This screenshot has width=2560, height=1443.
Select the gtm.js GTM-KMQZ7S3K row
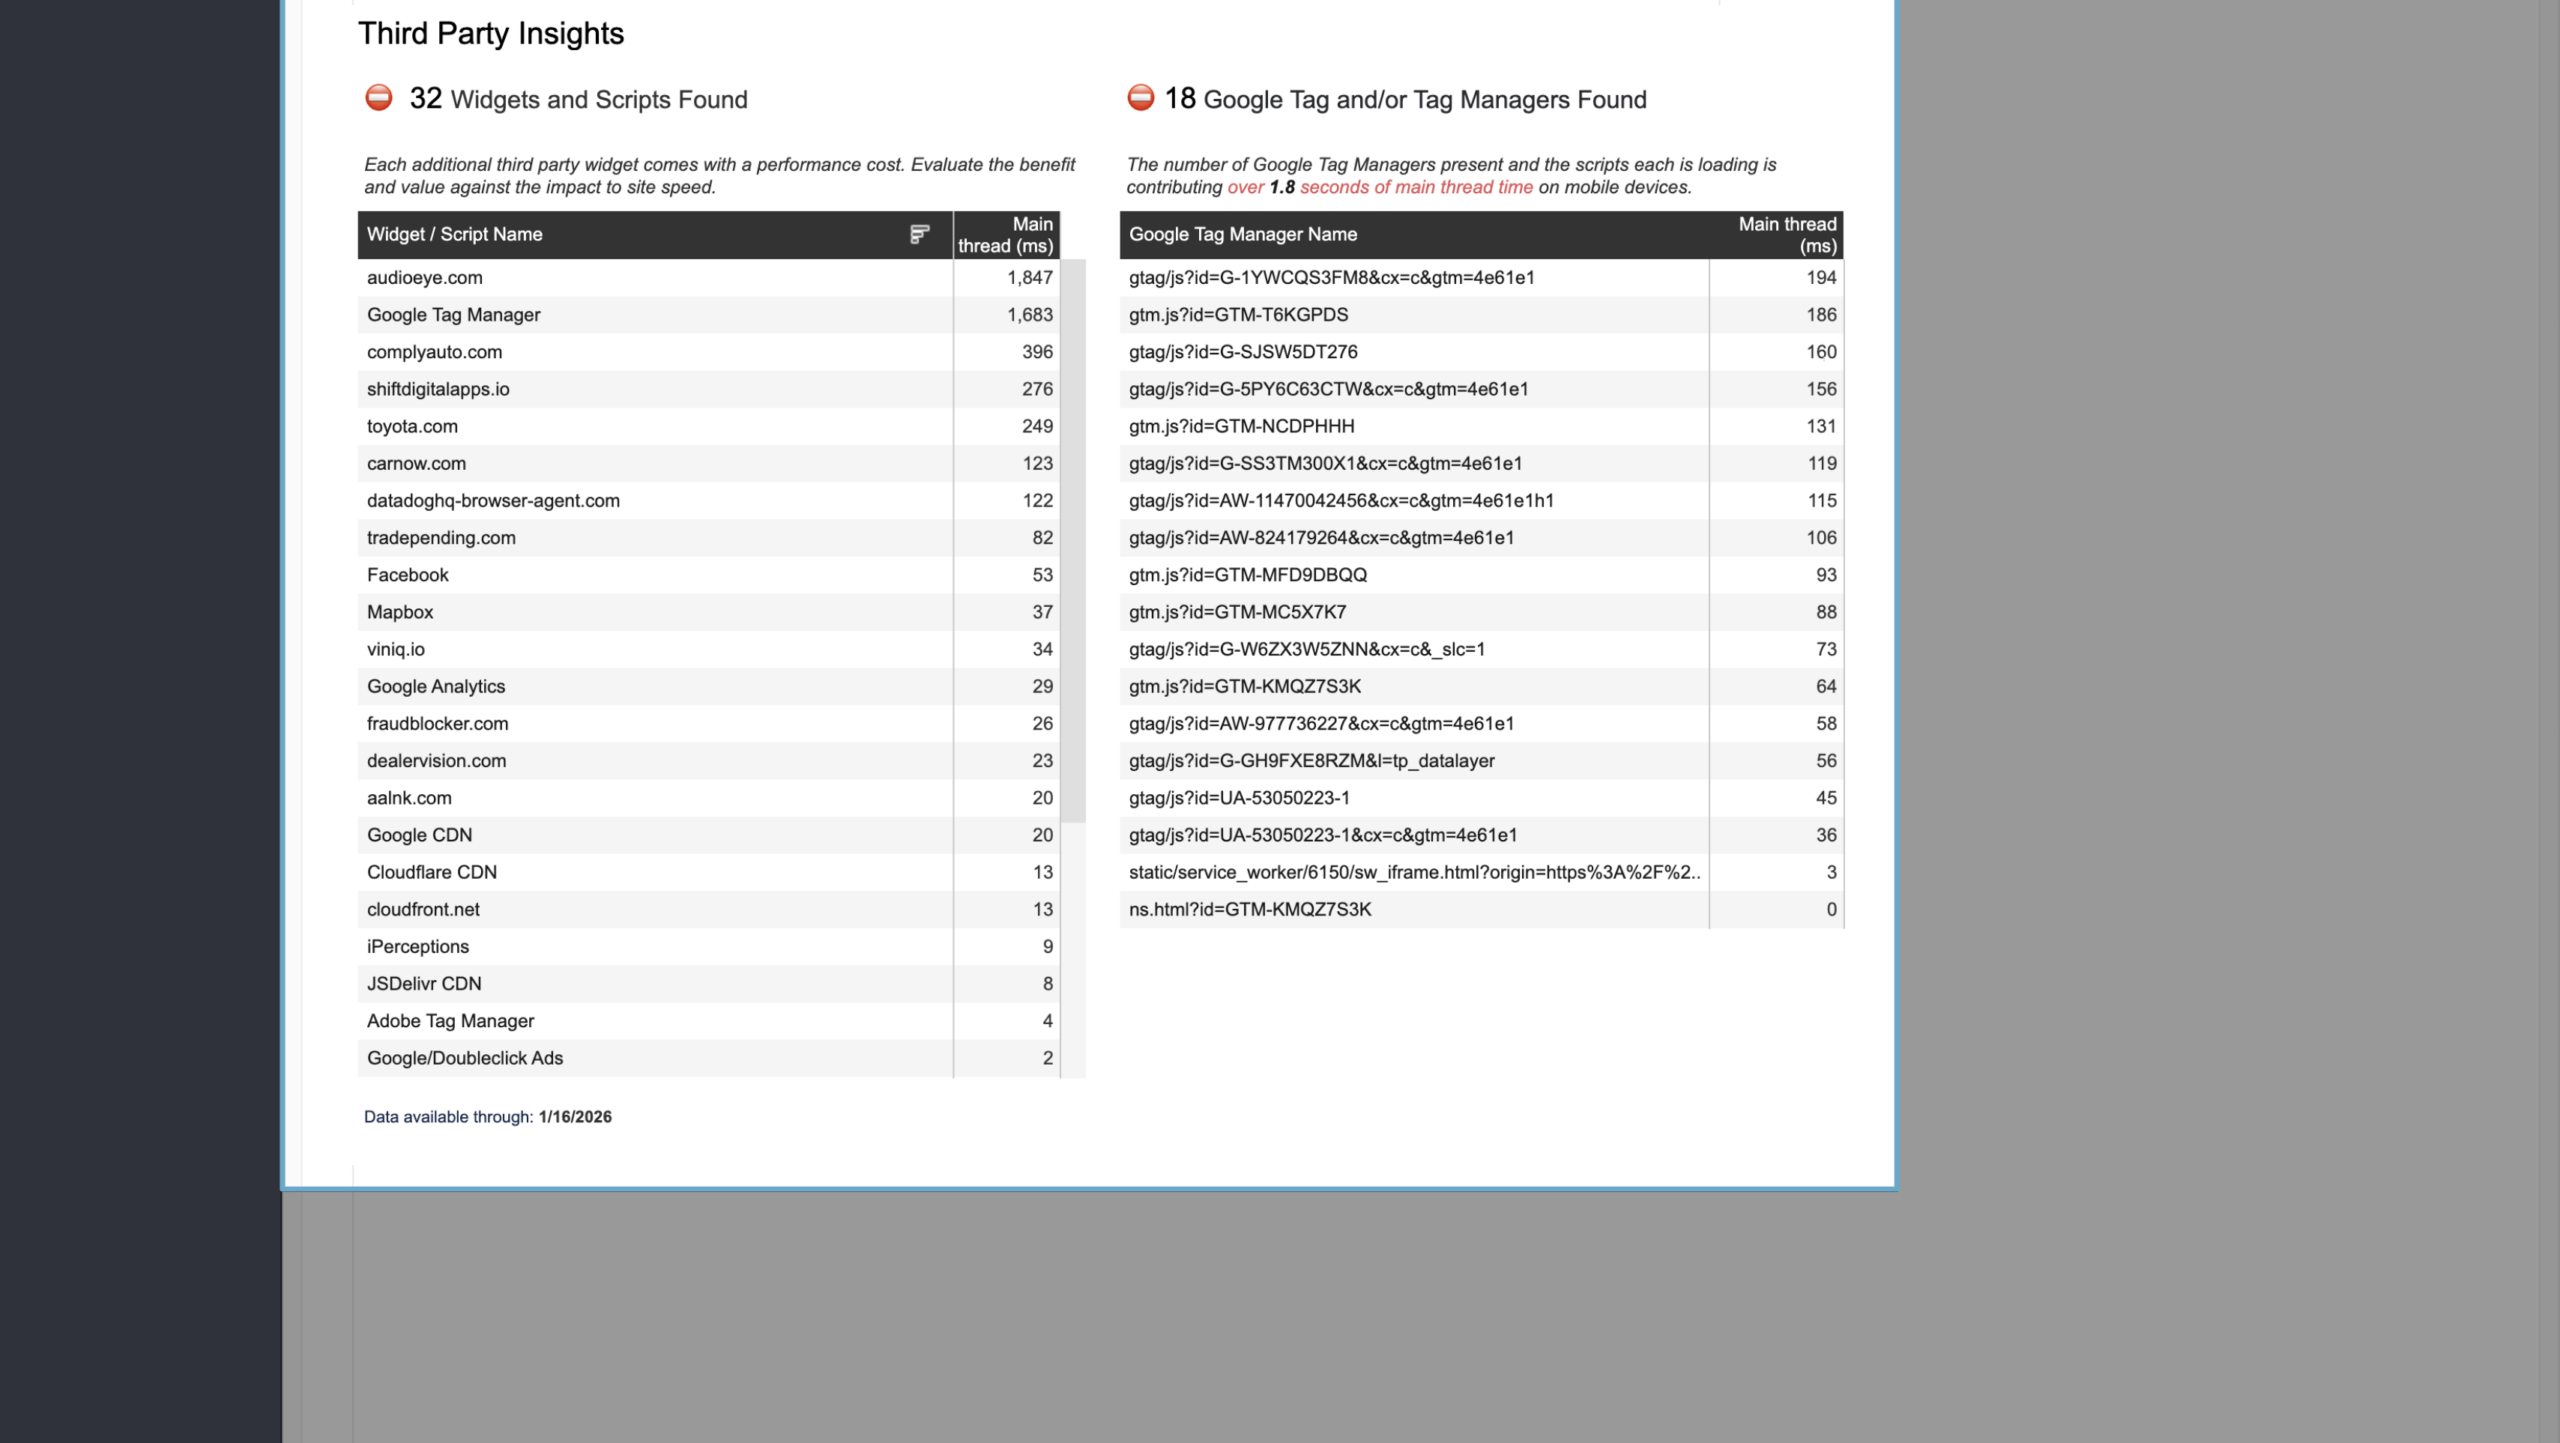[1481, 686]
